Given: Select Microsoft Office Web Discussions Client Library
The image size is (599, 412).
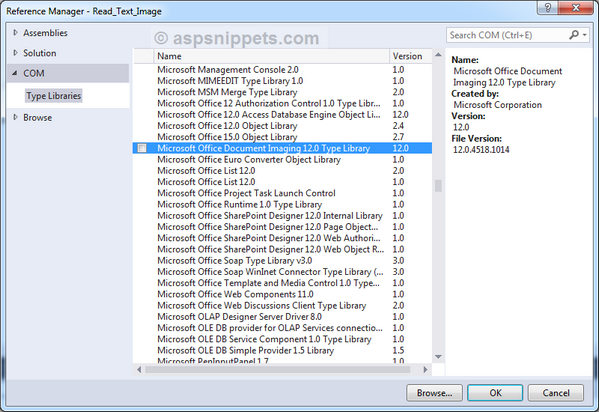Looking at the screenshot, I should 282,305.
